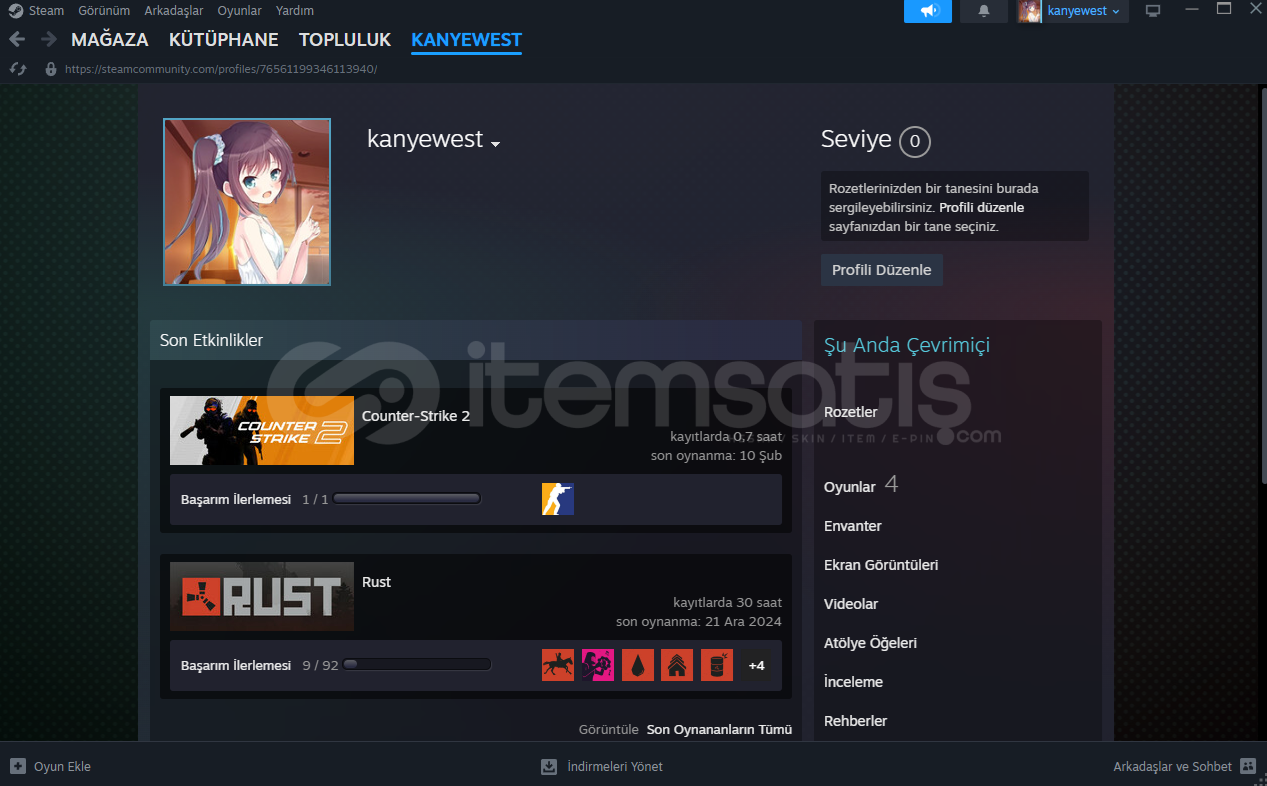Screen dimensions: 1267x786
Task: Open the Rust banner image
Action: (x=262, y=596)
